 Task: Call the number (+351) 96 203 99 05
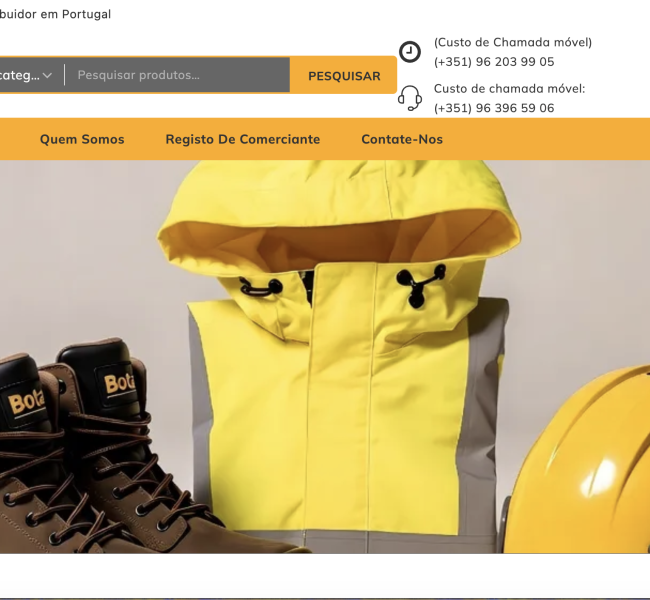(x=494, y=62)
